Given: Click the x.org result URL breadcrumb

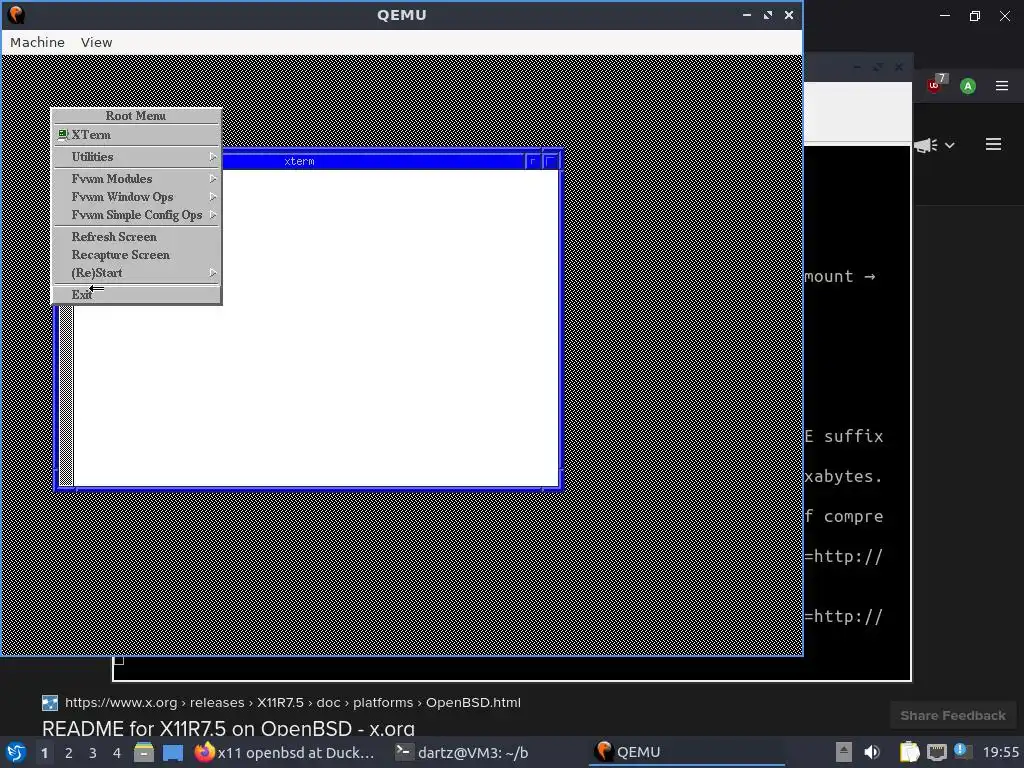Looking at the screenshot, I should click(293, 703).
